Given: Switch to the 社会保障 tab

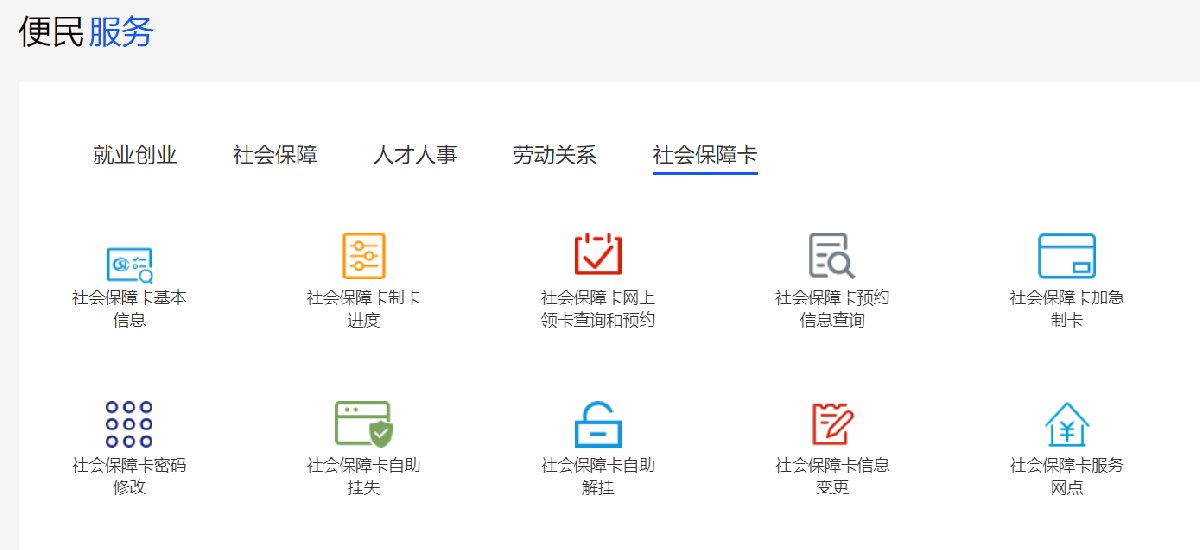Looking at the screenshot, I should [x=275, y=155].
